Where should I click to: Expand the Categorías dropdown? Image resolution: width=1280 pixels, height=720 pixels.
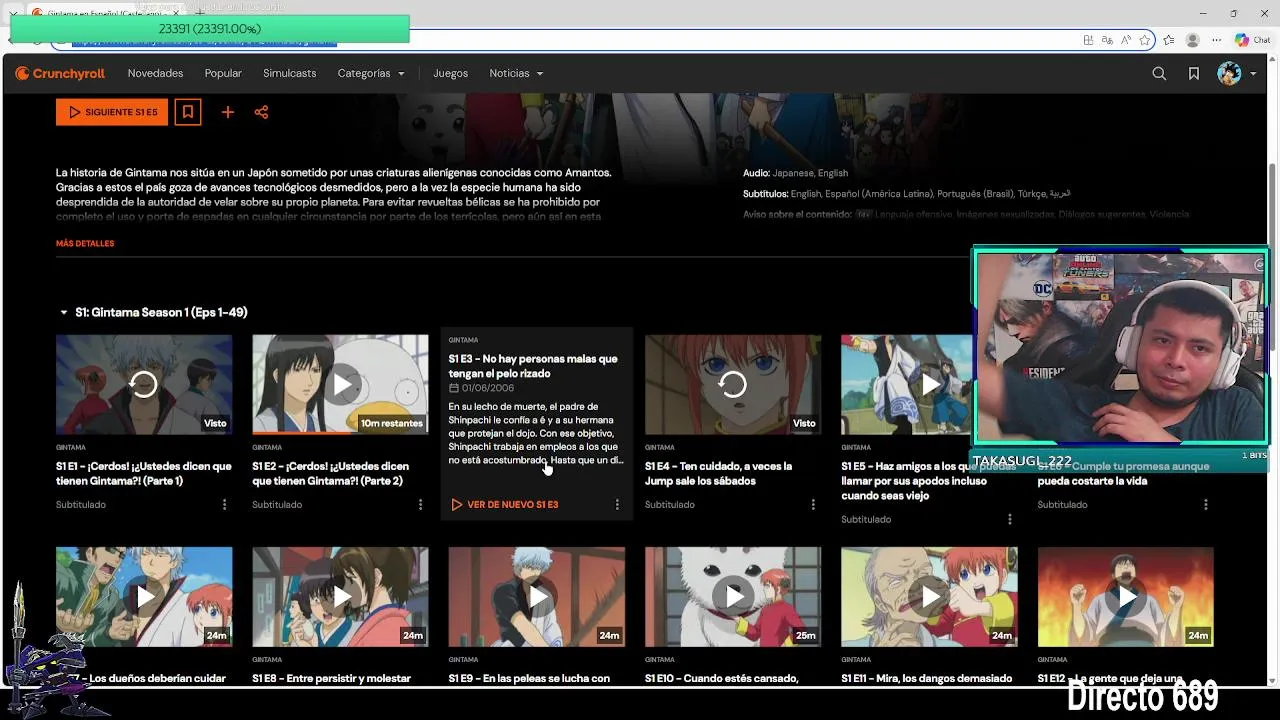(x=371, y=73)
